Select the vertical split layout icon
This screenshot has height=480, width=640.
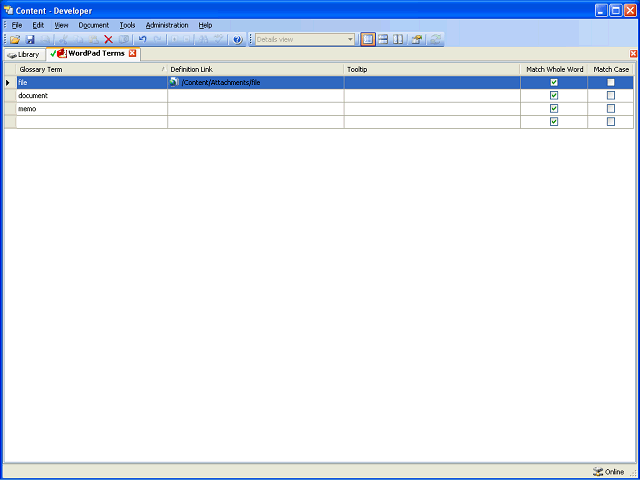point(398,40)
